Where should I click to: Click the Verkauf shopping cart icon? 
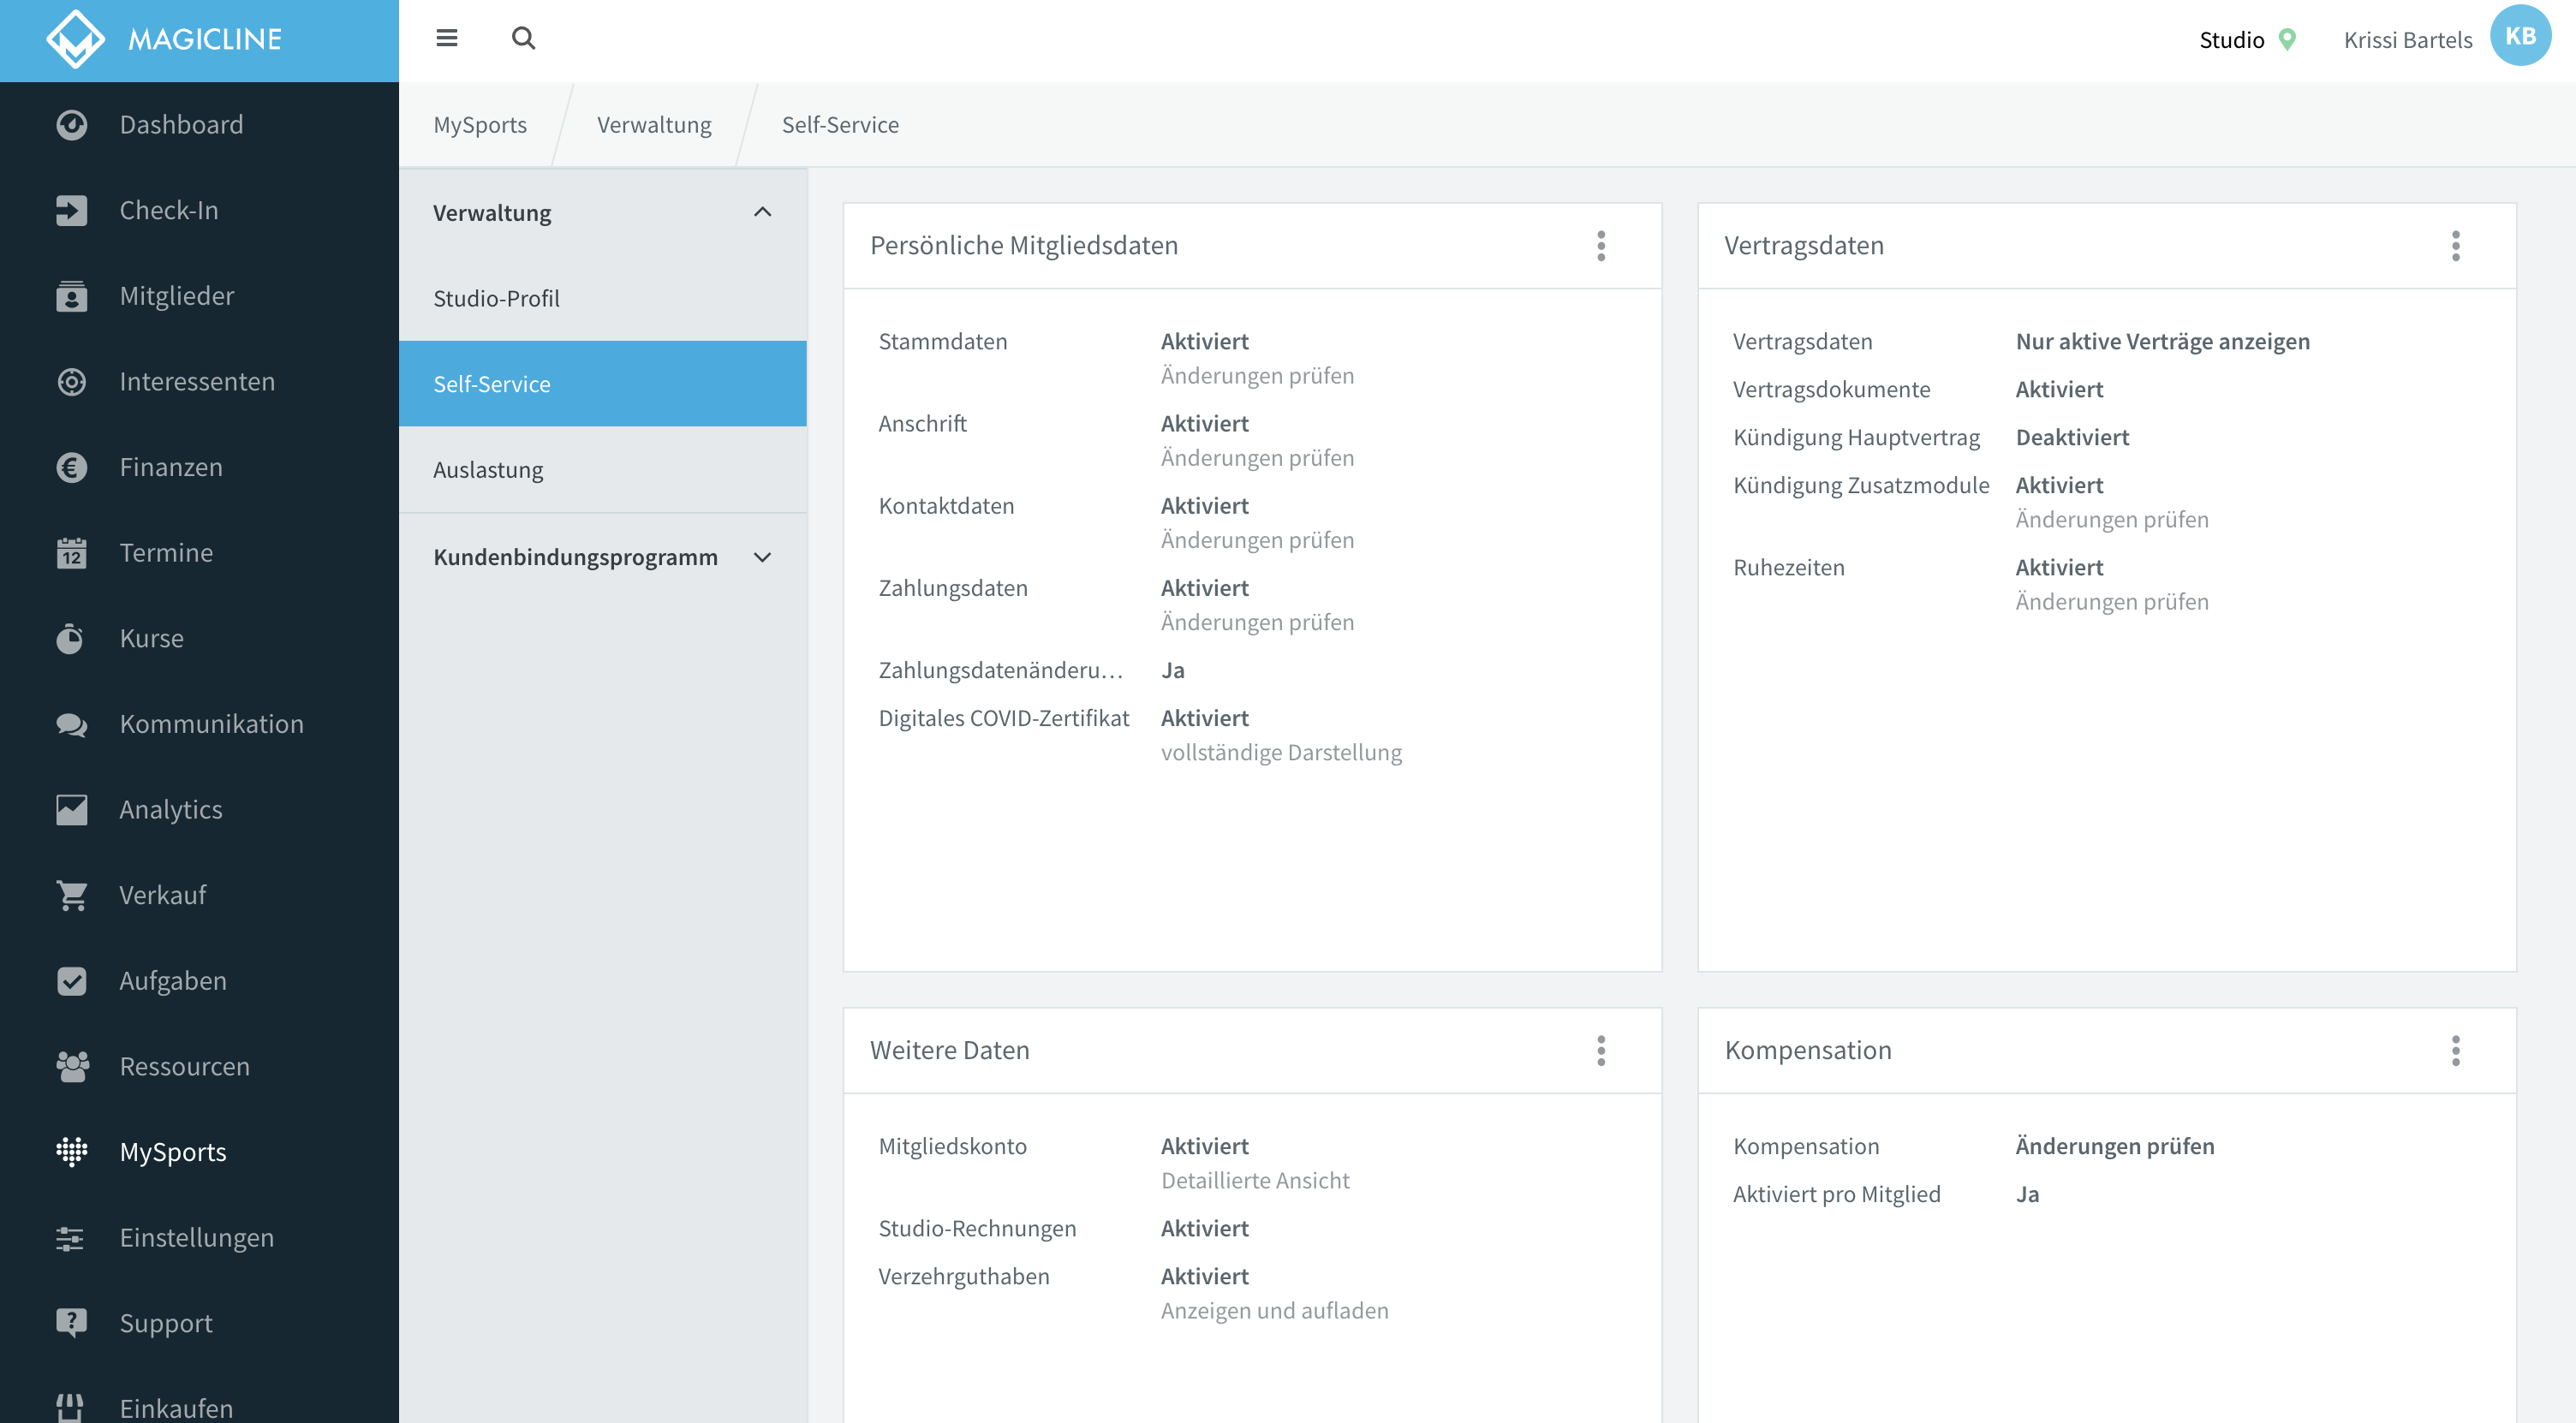click(x=71, y=895)
